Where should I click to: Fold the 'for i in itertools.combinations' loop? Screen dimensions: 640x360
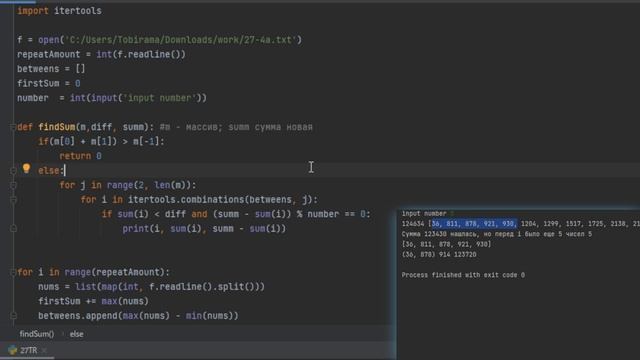(13, 200)
